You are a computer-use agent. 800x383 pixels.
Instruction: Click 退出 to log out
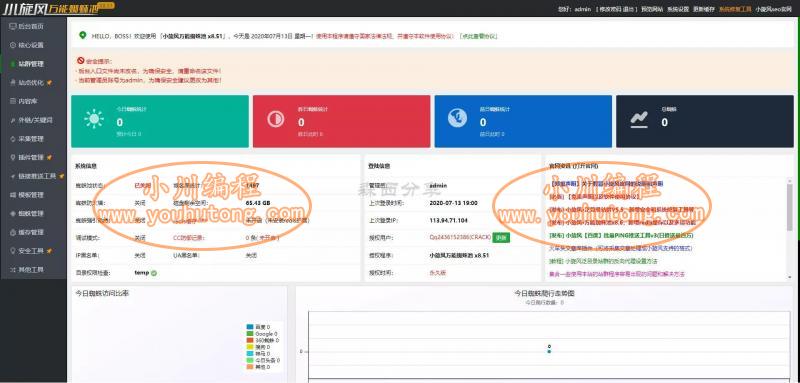[629, 9]
